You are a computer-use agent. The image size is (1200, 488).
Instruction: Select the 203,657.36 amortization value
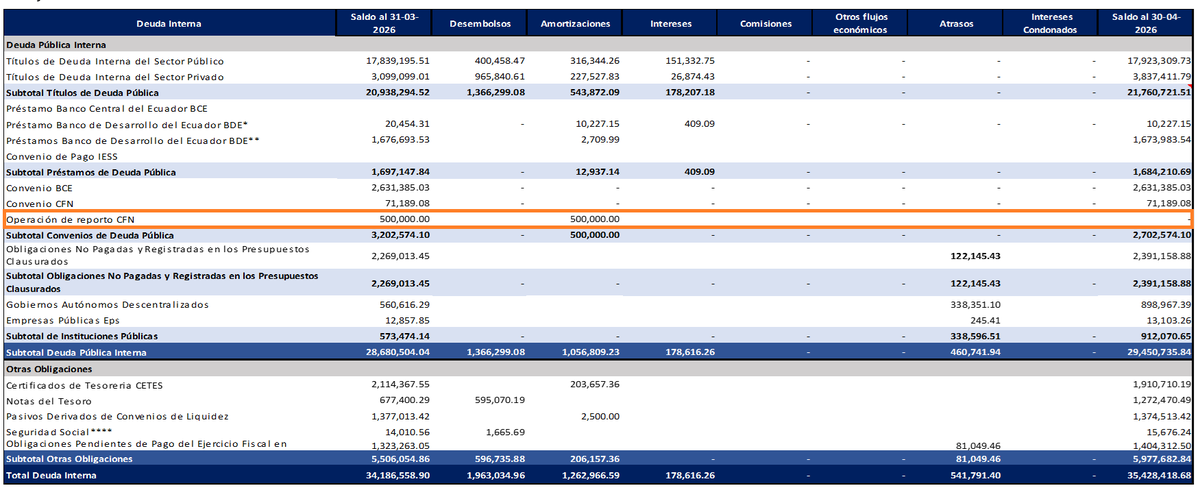[x=593, y=385]
